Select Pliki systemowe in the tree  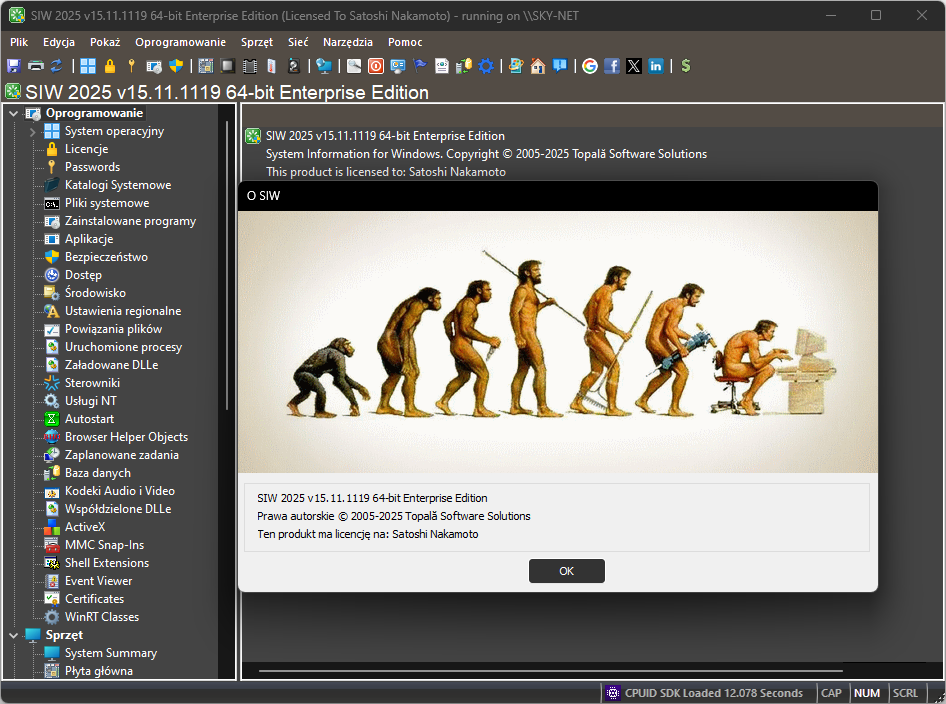(x=107, y=203)
